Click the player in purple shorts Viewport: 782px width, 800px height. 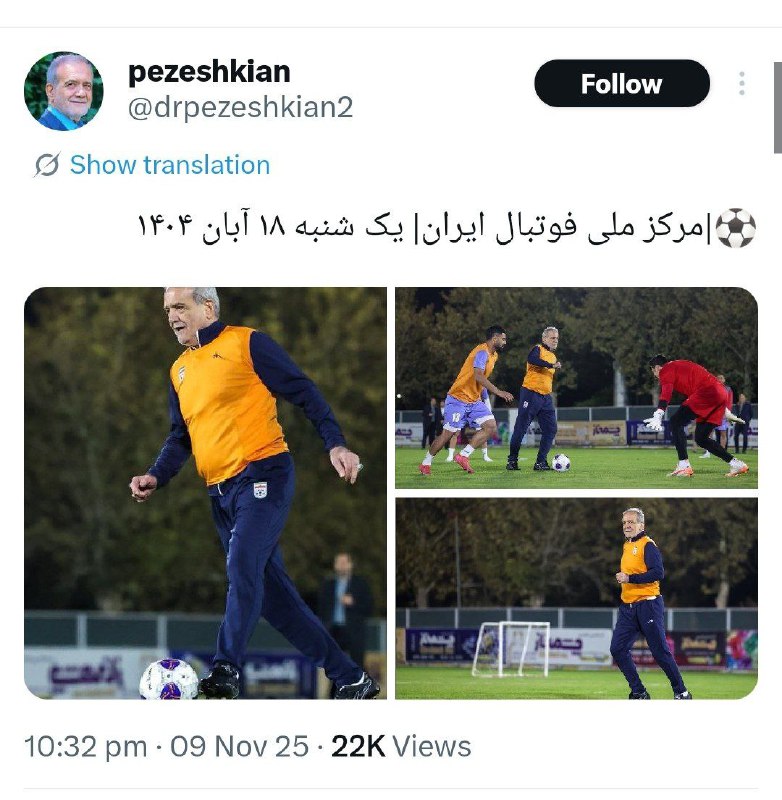pyautogui.click(x=465, y=400)
